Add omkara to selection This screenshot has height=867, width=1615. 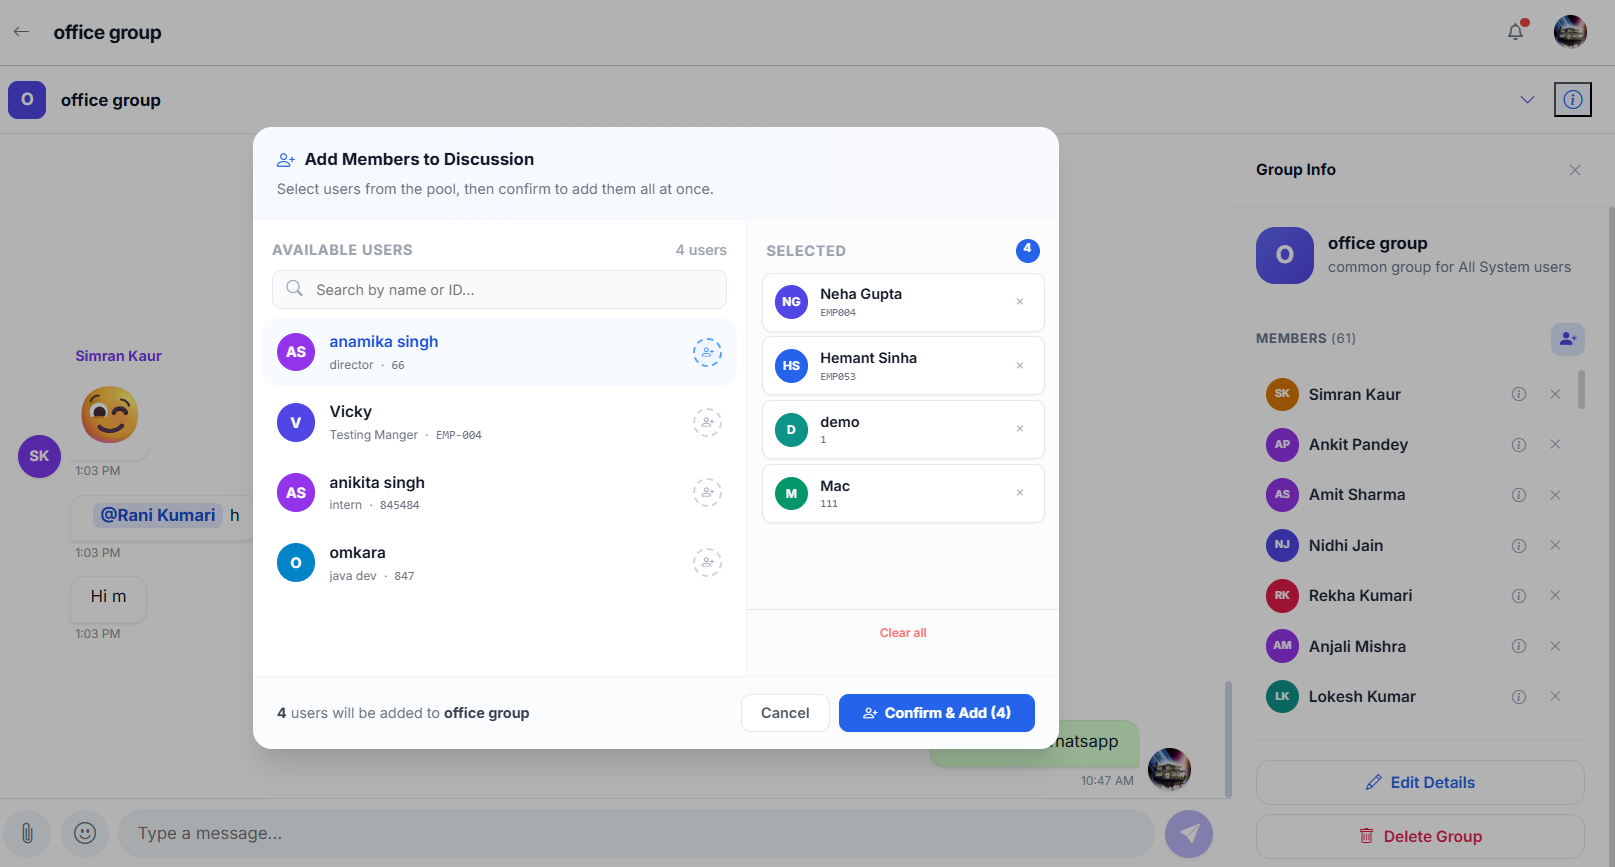coord(707,563)
